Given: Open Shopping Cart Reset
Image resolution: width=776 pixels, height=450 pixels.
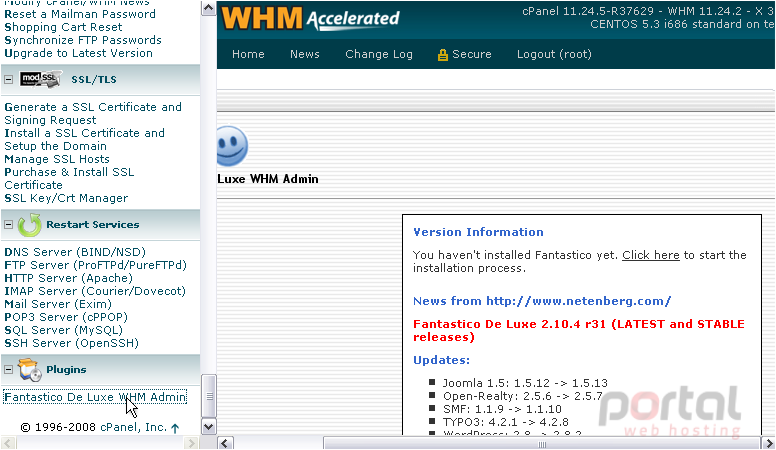Looking at the screenshot, I should point(63,27).
